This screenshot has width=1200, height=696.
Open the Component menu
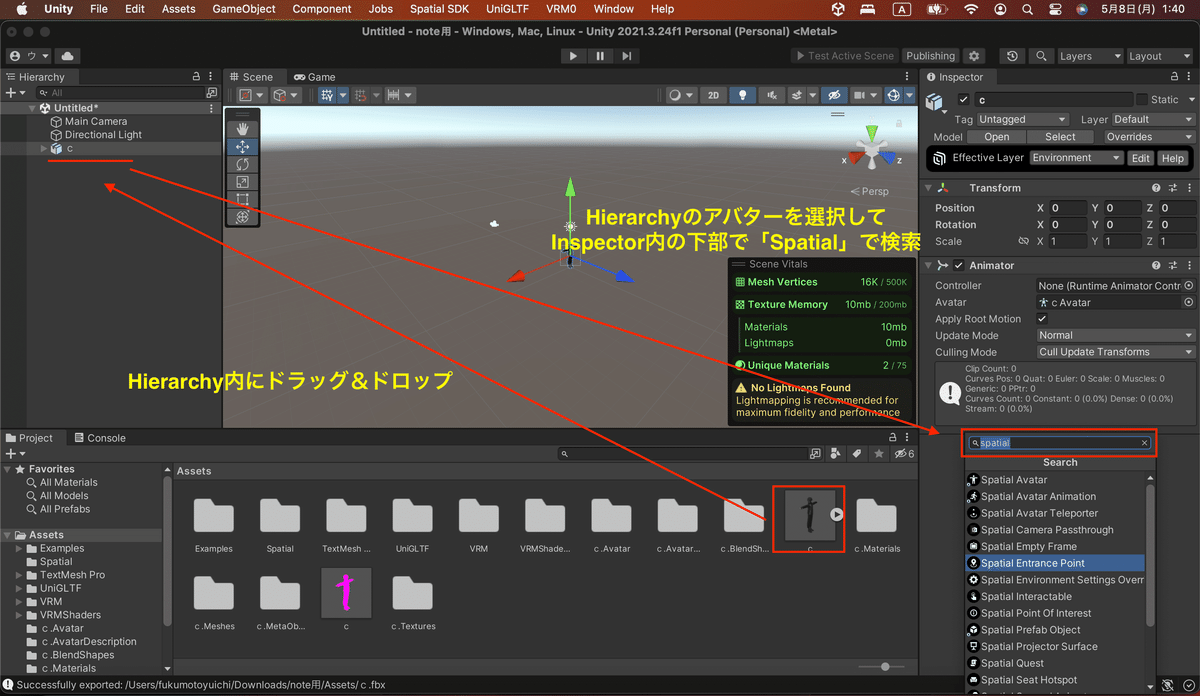322,9
